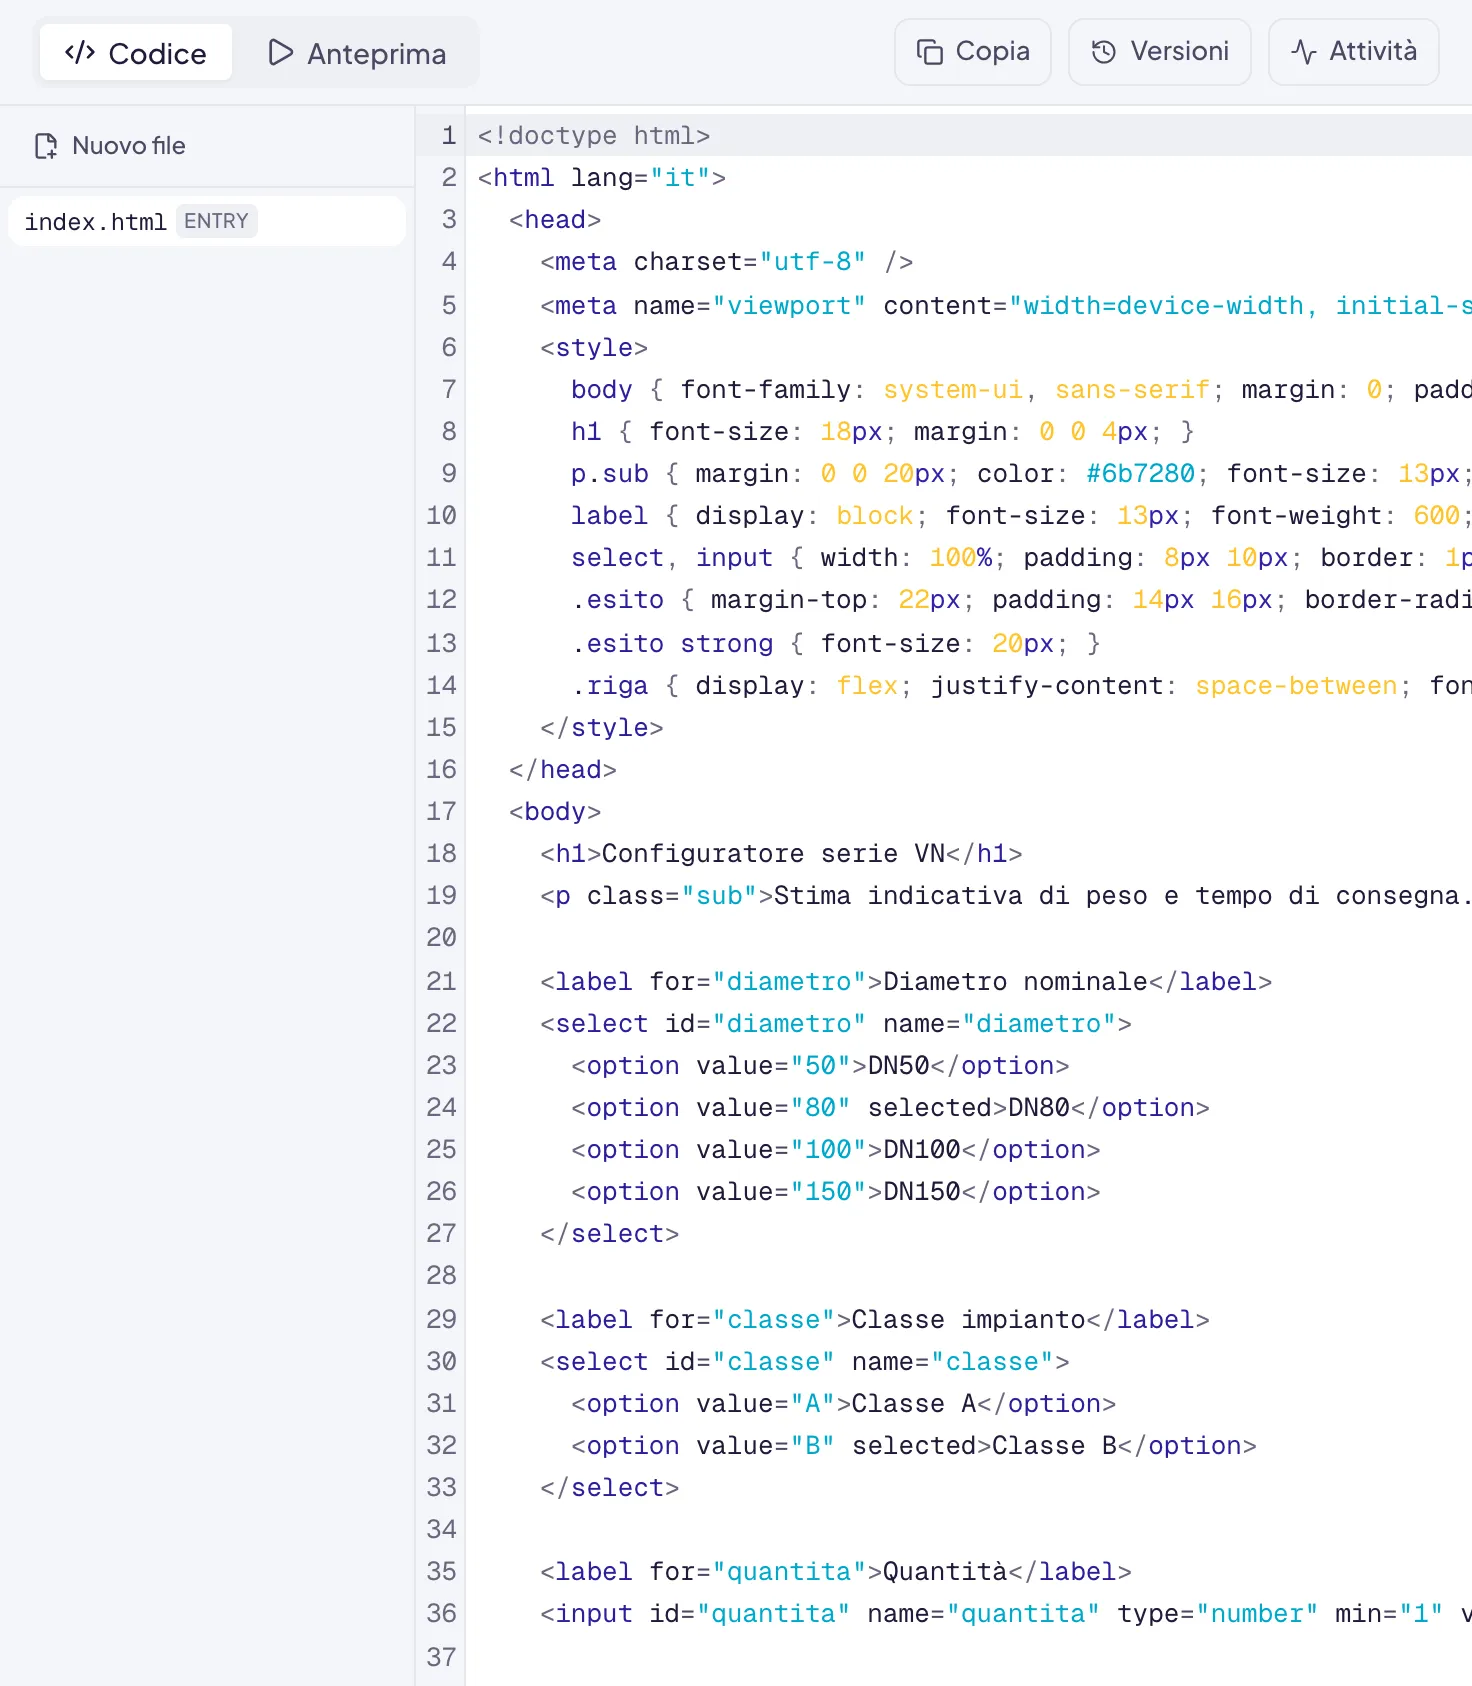Click the closing </style> tag
Image resolution: width=1472 pixels, height=1686 pixels.
[x=601, y=727]
